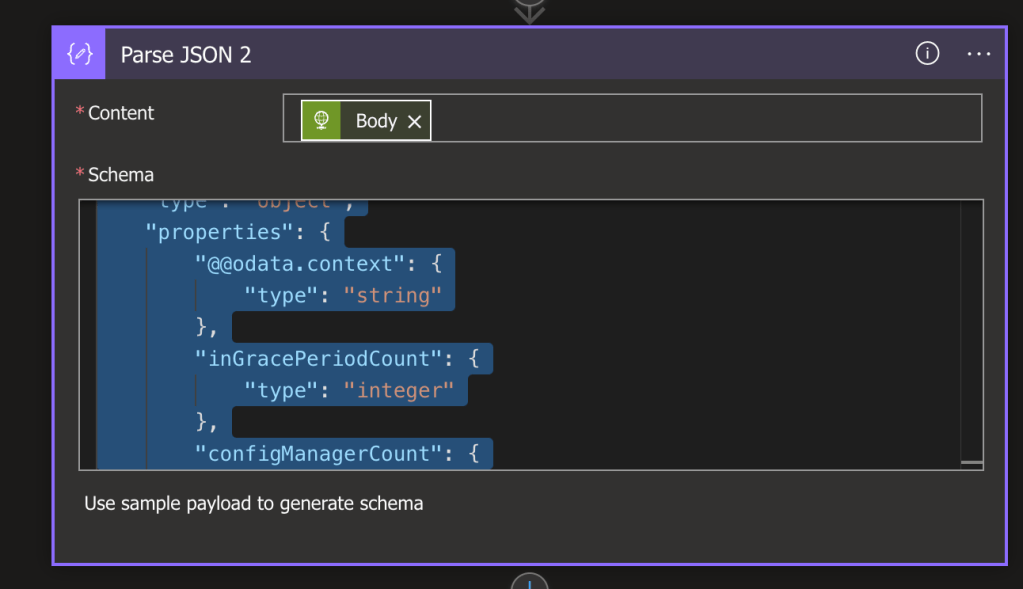Open the ellipsis menu for Parse JSON 2
Viewport: 1023px width, 589px height.
click(978, 54)
